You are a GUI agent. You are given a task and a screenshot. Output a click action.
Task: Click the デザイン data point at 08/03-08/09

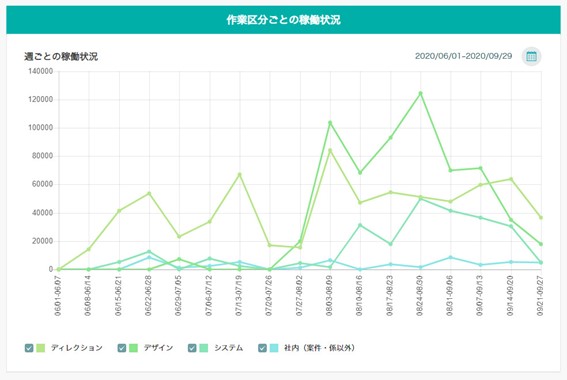(x=330, y=123)
